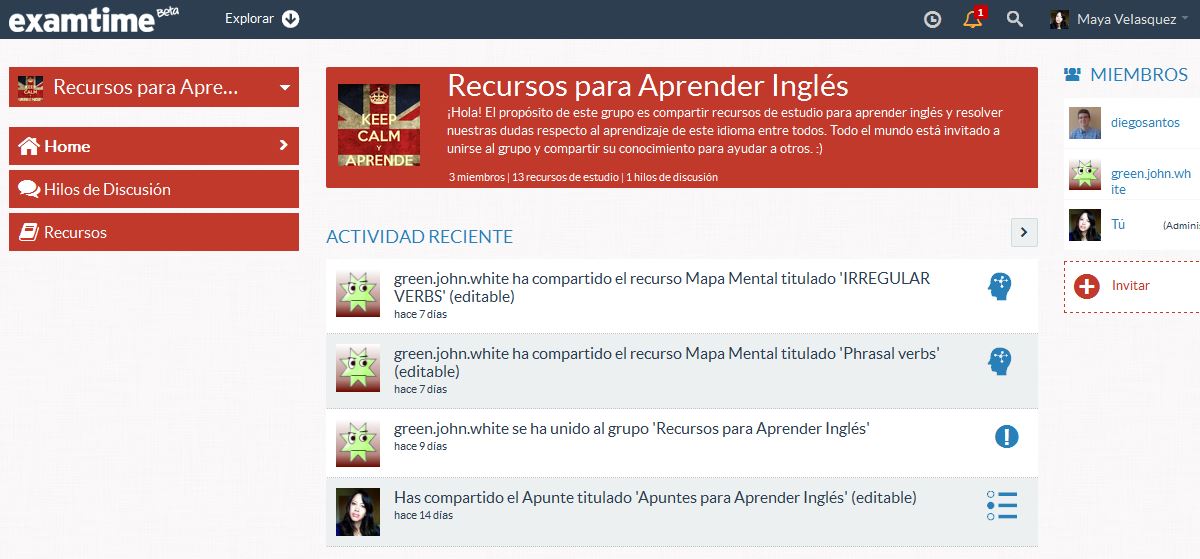This screenshot has height=559, width=1200.
Task: Click the Keep Calm y Aprende group image
Action: (x=379, y=125)
